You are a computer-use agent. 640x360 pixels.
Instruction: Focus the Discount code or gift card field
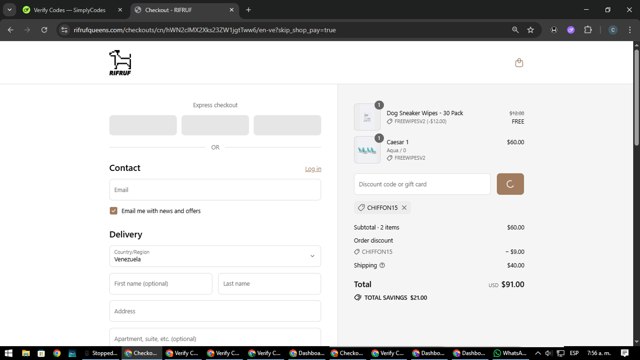[x=422, y=184]
